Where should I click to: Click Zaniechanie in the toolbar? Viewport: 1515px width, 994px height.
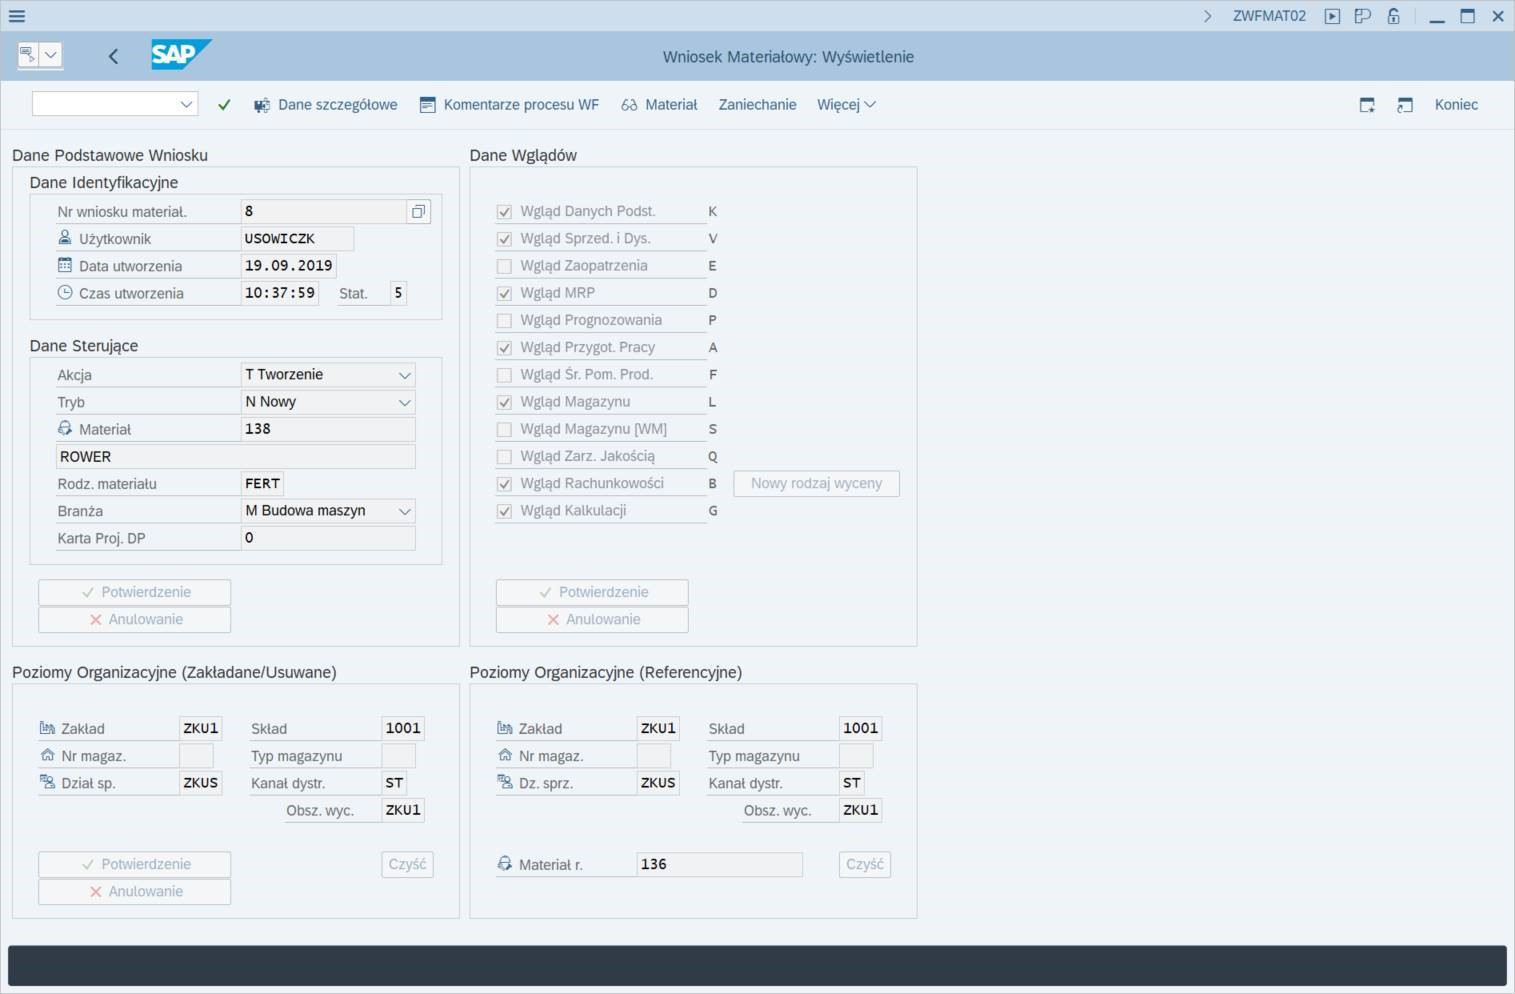(757, 105)
